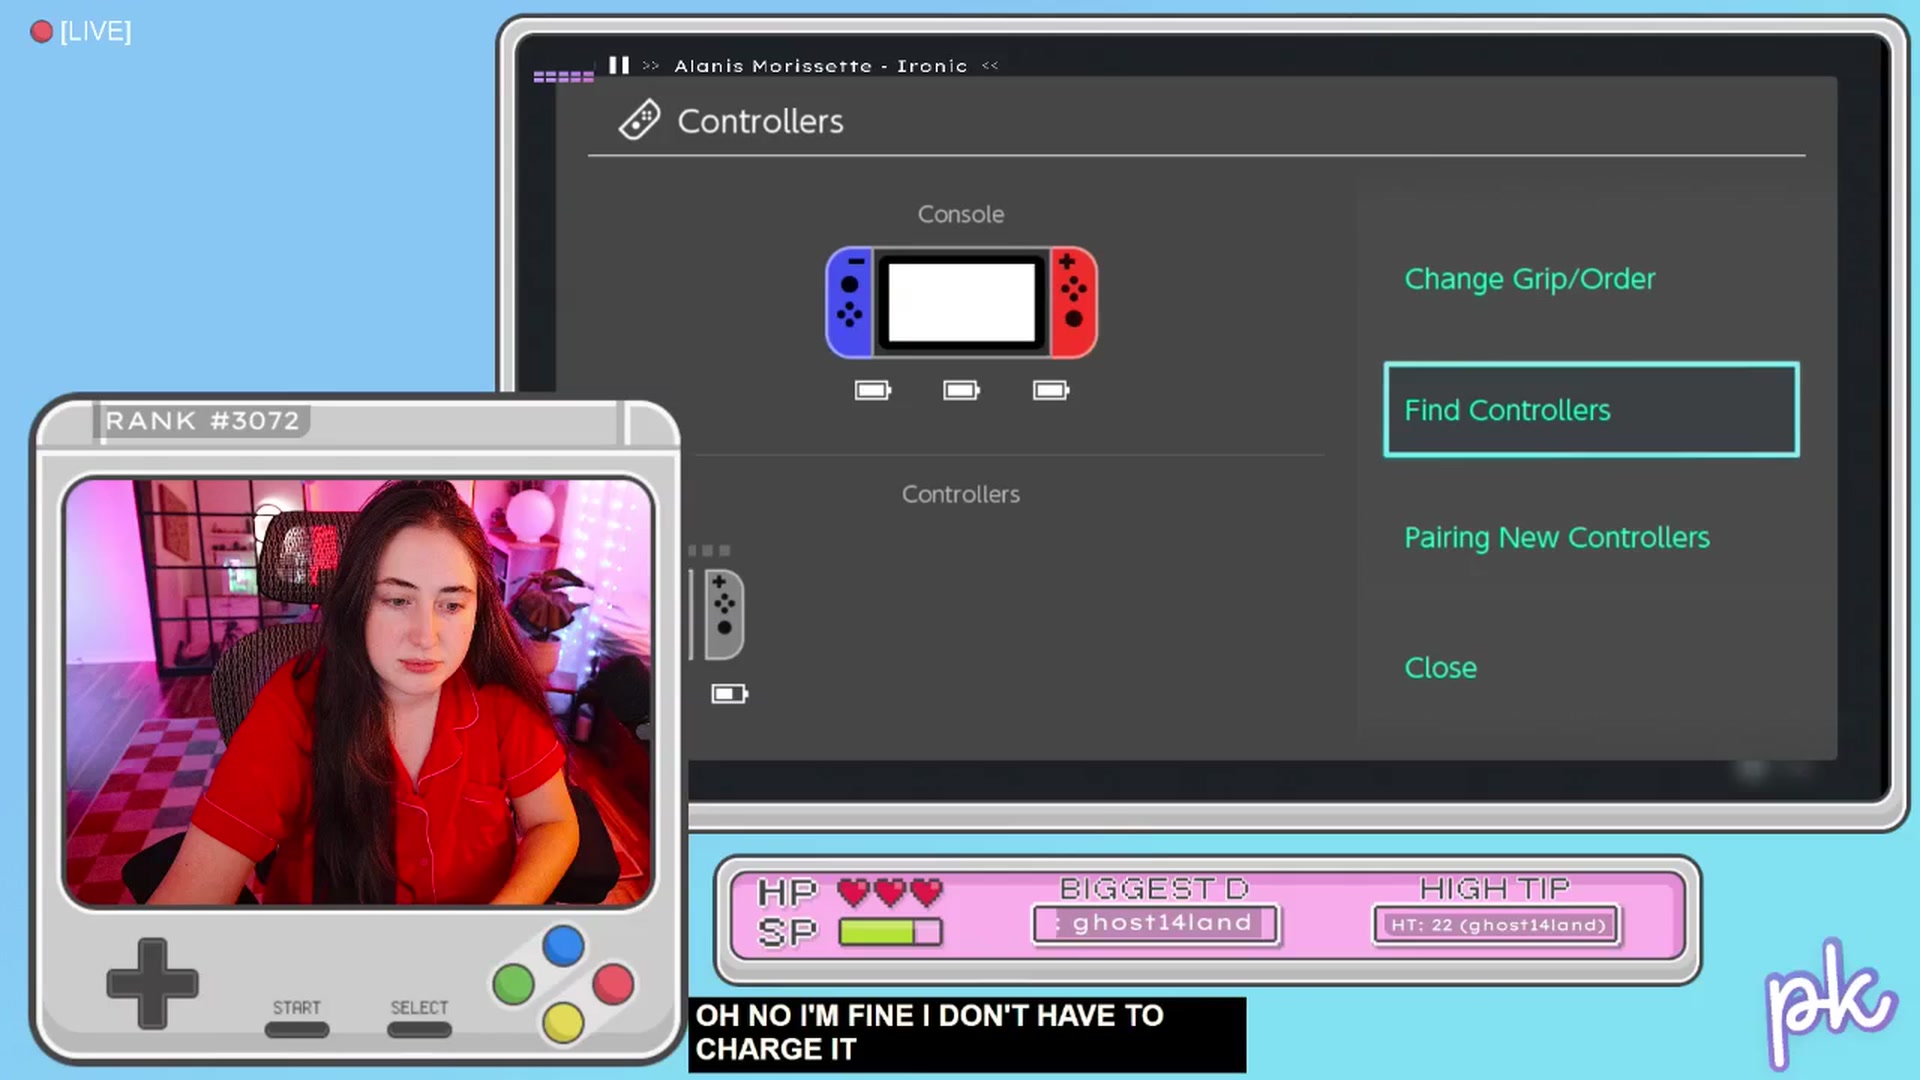Viewport: 1920px width, 1080px height.
Task: Click the detached controller's battery icon
Action: coord(729,694)
